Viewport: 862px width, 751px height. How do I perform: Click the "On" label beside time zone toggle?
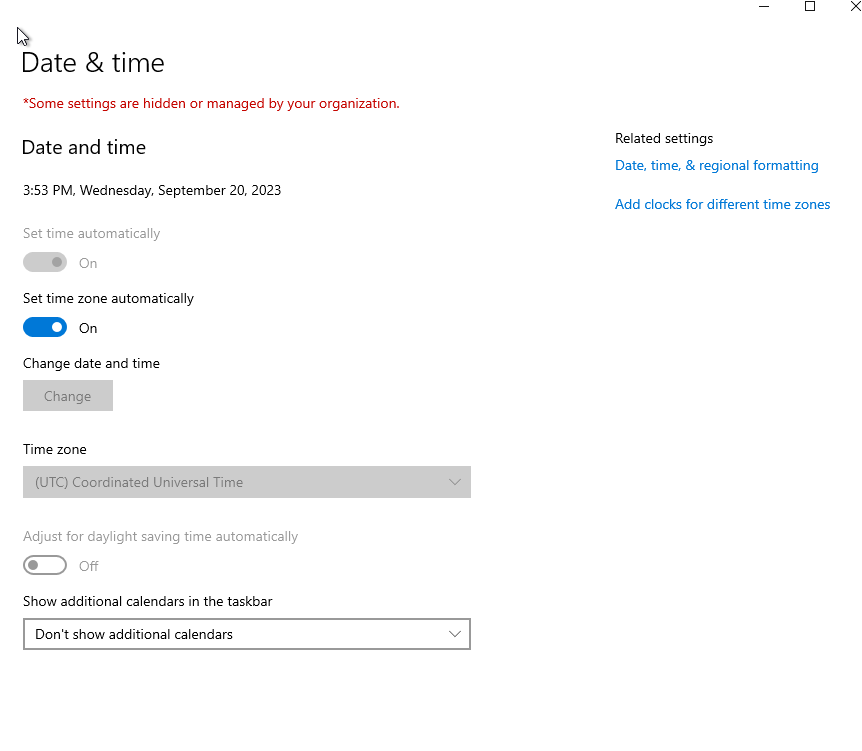[87, 327]
